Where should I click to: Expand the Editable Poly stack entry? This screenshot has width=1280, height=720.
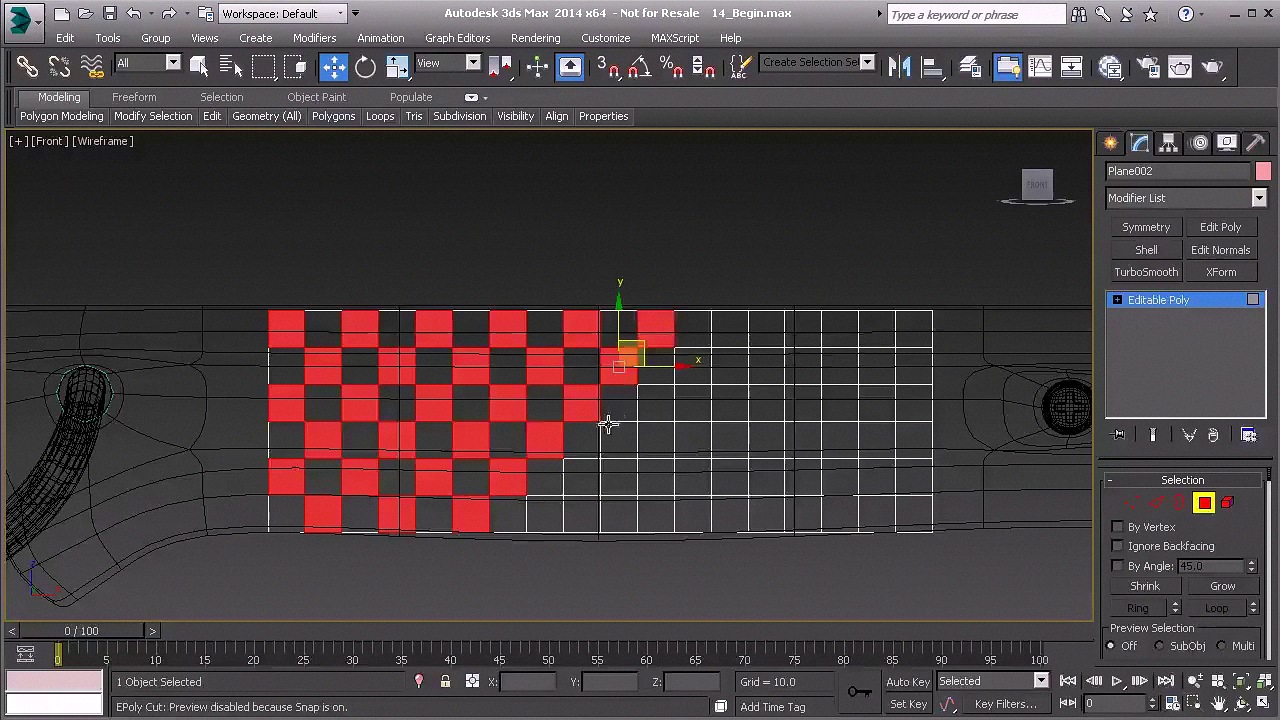coord(1117,300)
